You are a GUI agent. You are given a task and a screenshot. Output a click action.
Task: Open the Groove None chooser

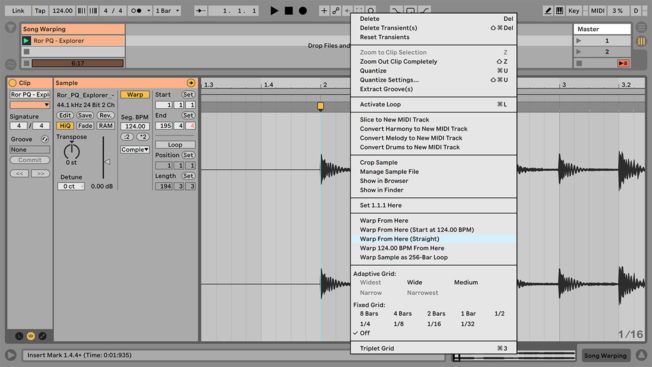[x=30, y=150]
